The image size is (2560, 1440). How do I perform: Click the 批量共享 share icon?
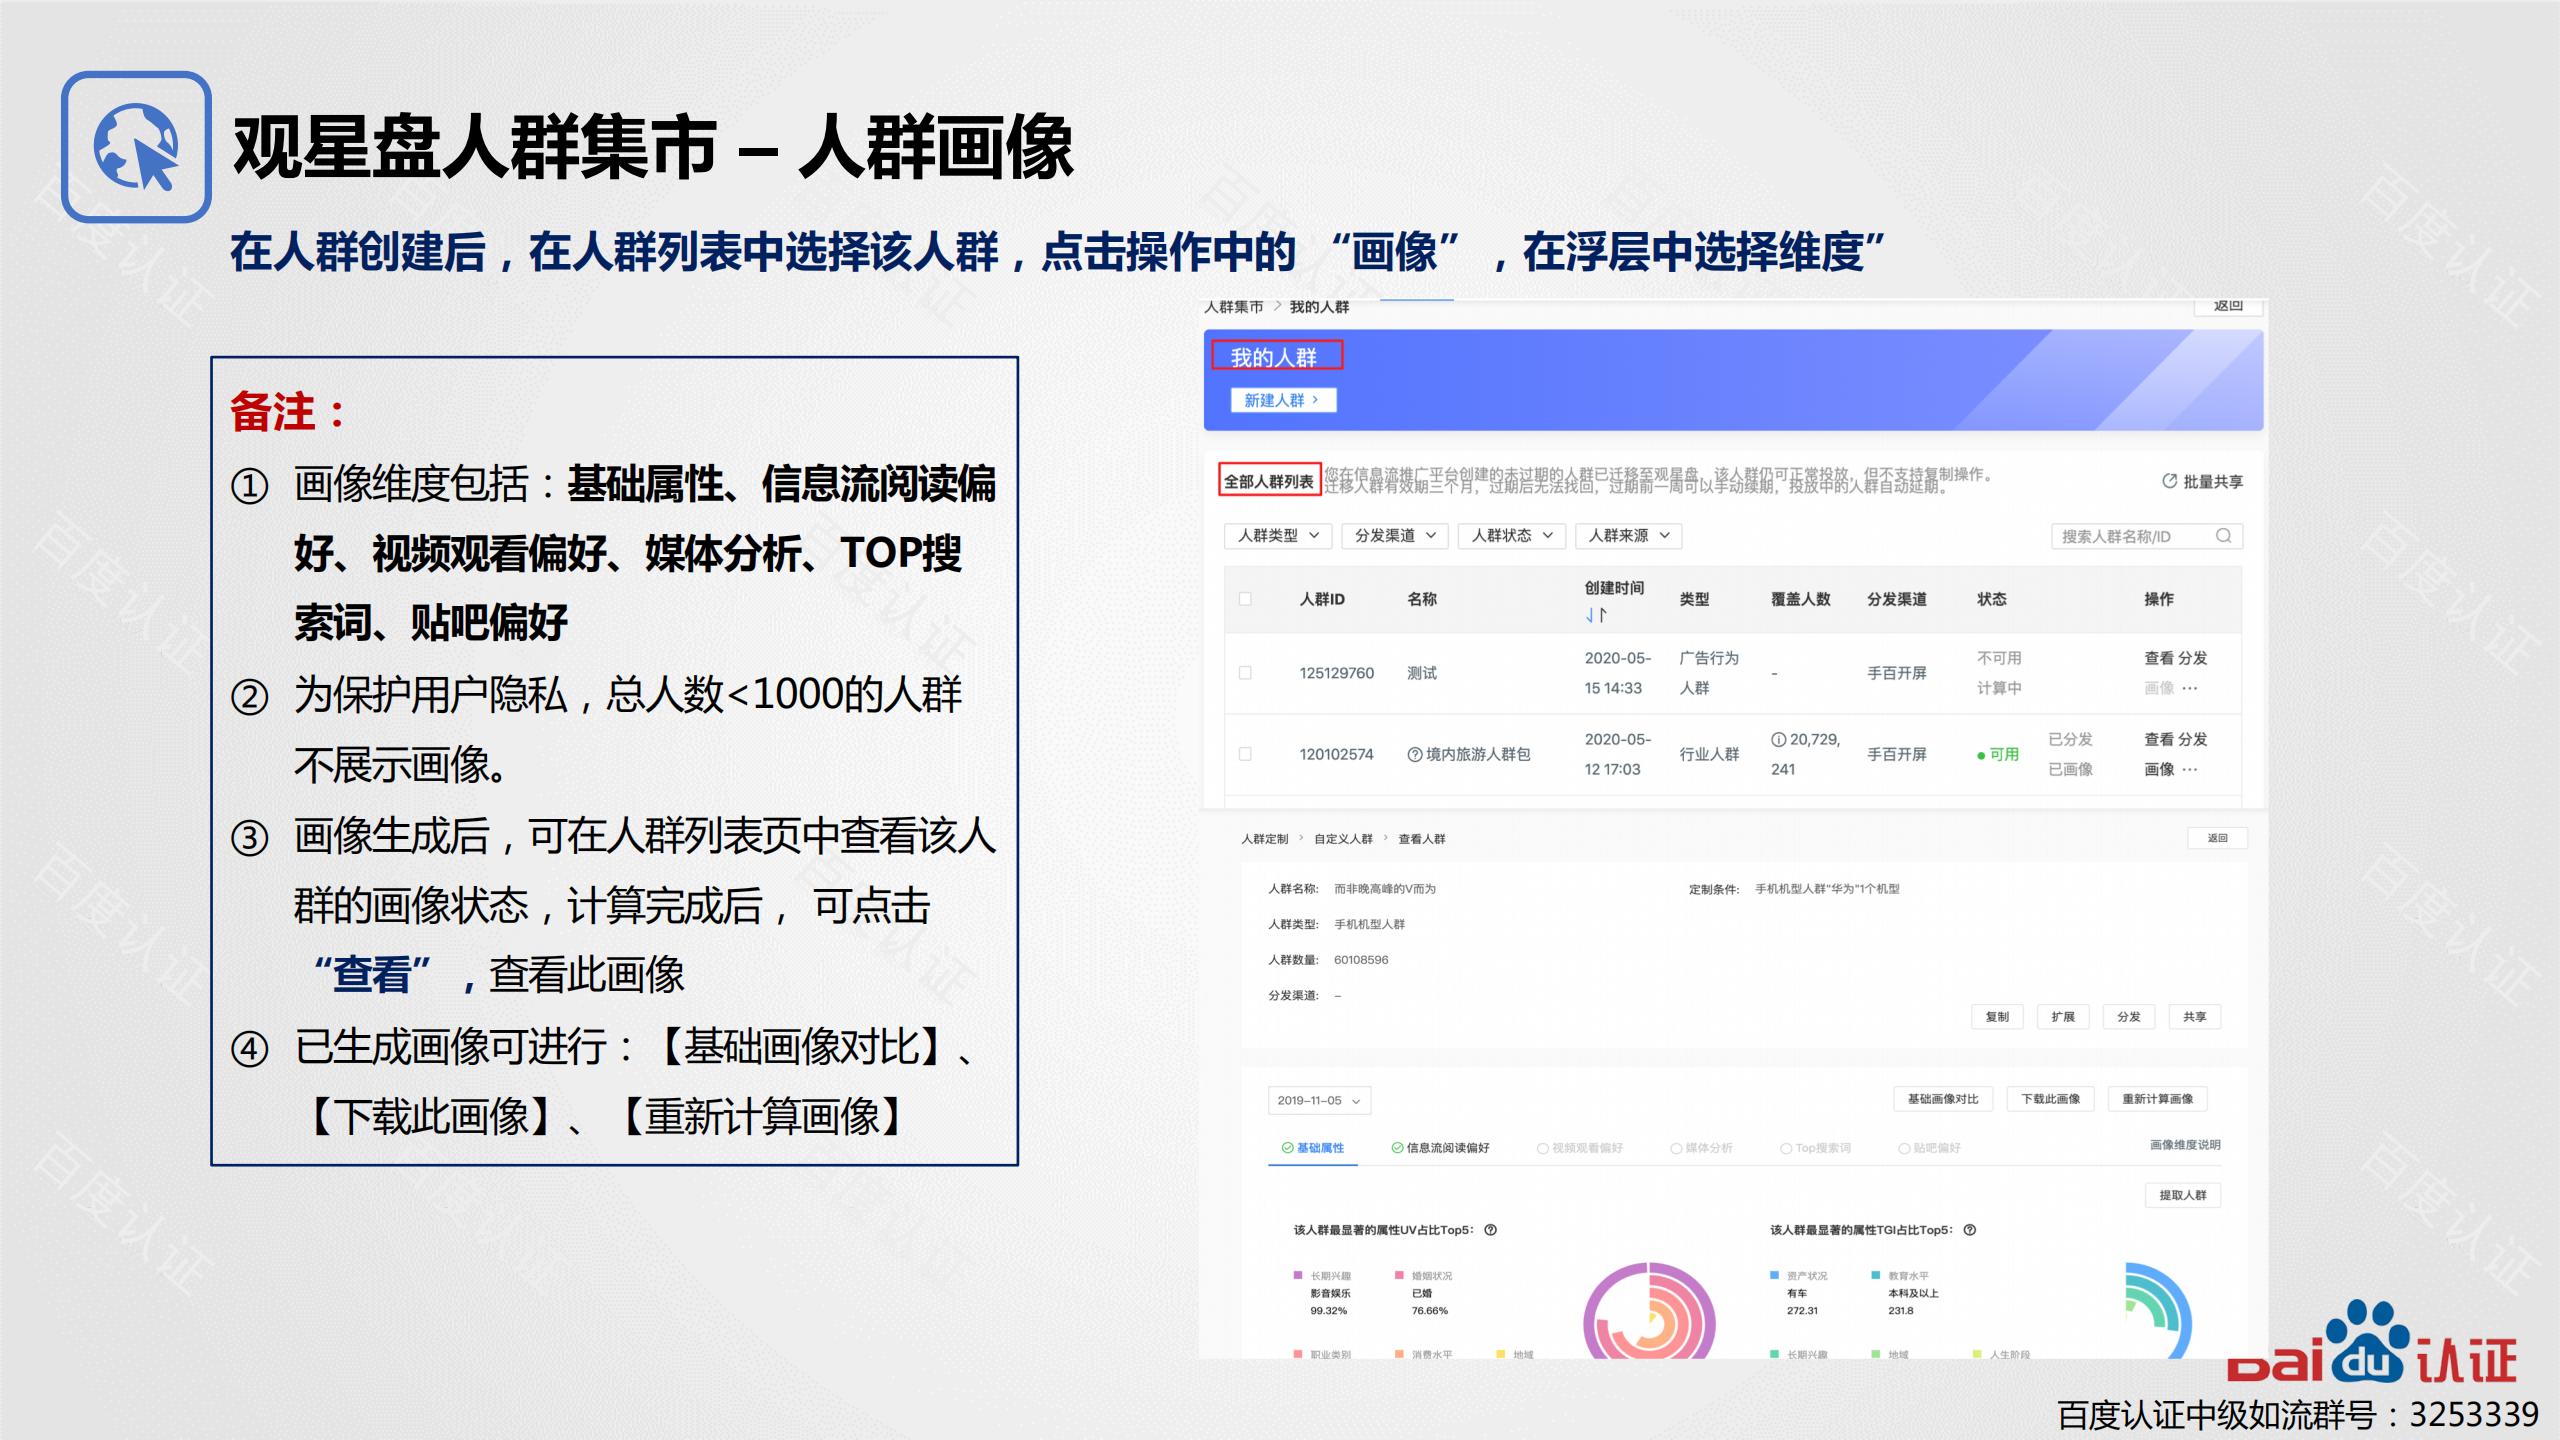[2169, 481]
